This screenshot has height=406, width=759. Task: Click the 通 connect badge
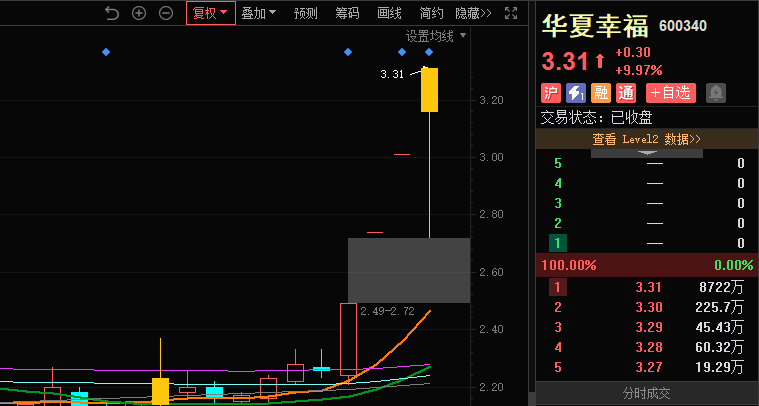pos(626,93)
